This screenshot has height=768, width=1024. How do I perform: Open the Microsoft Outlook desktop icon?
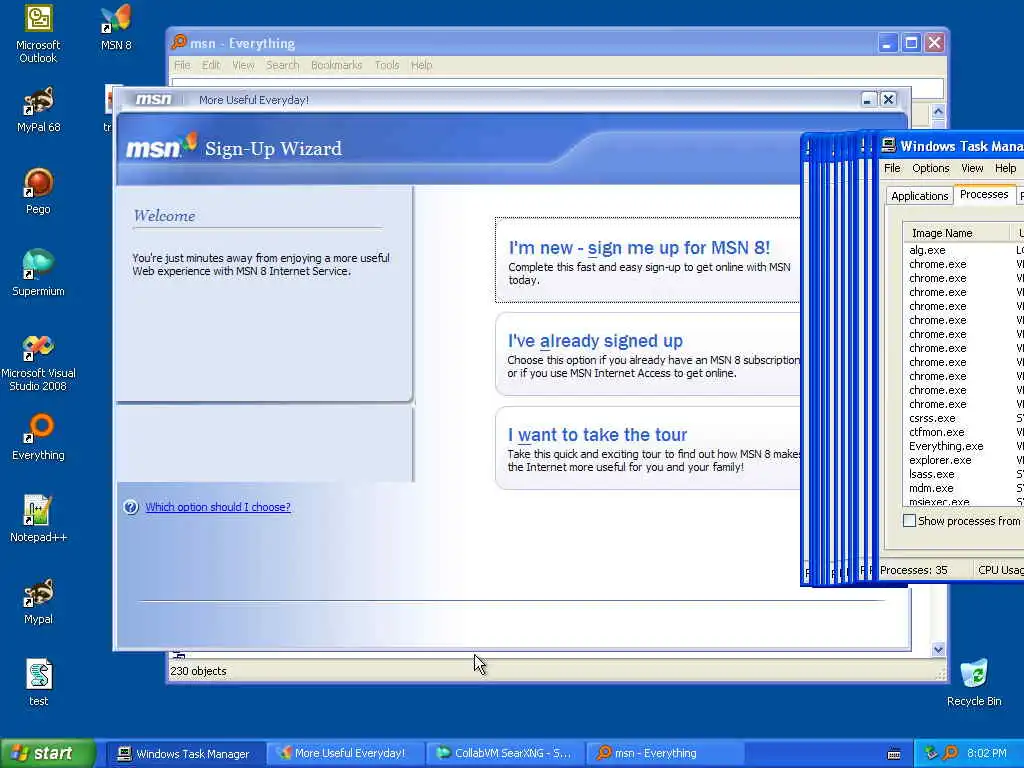pos(38,33)
